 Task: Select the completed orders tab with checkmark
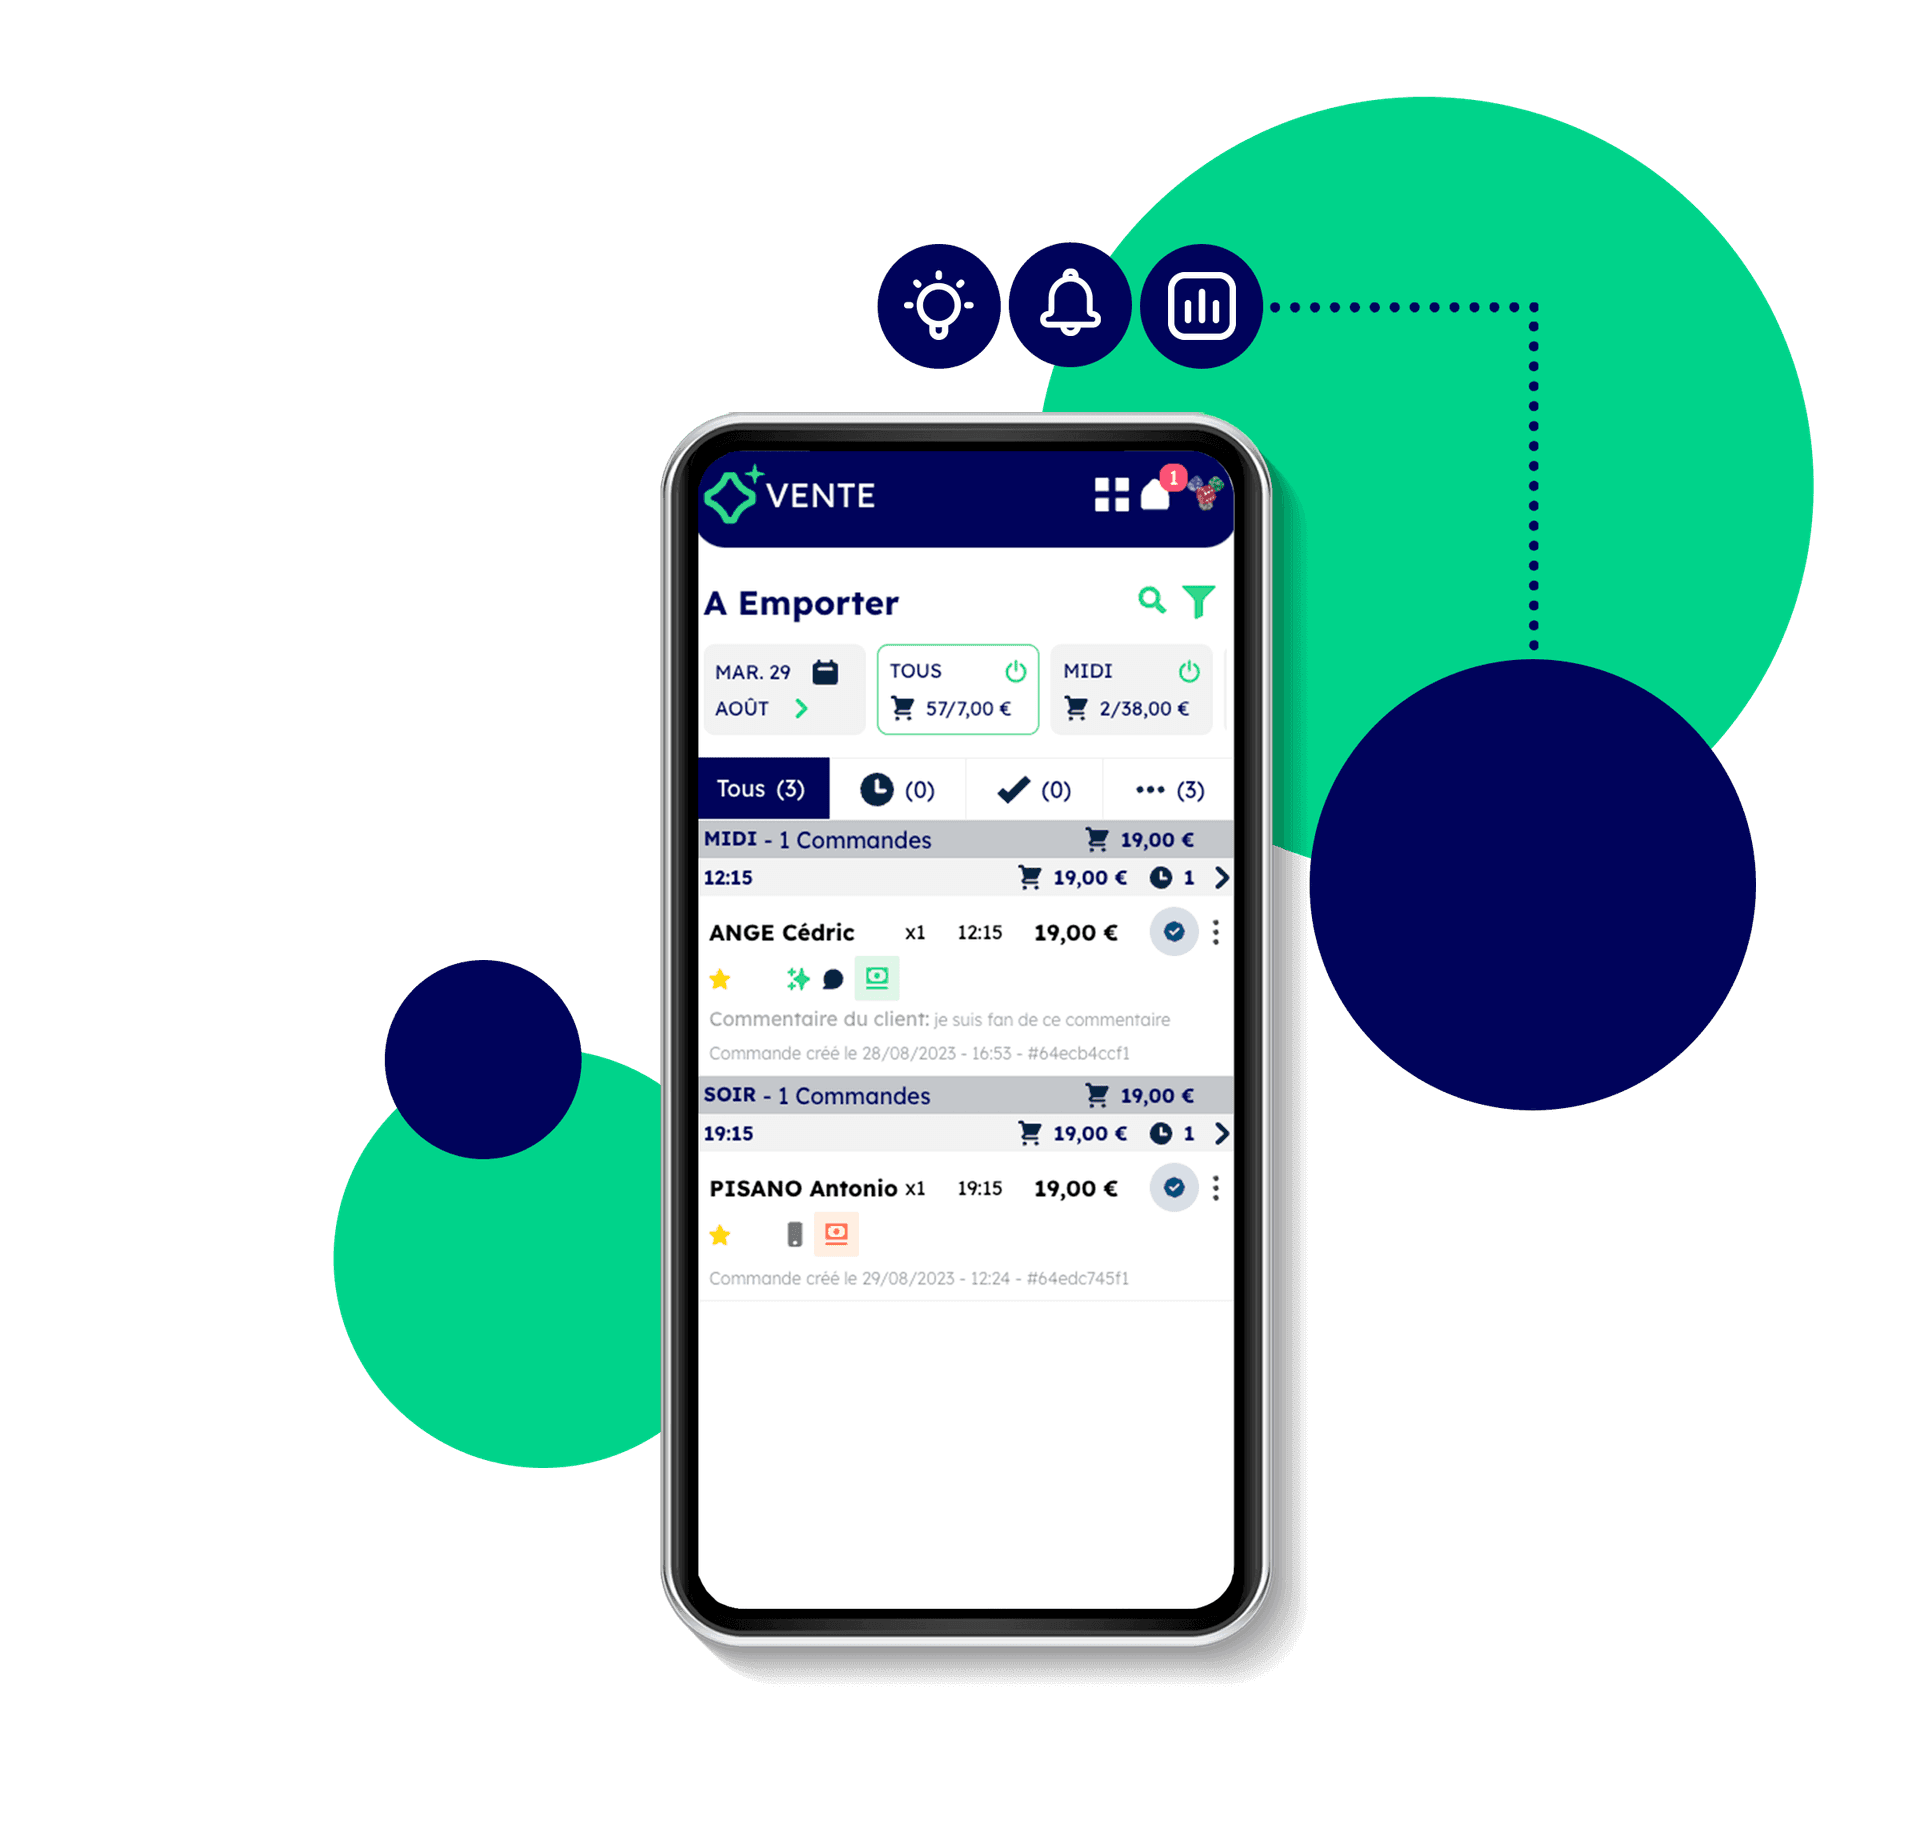1030,783
